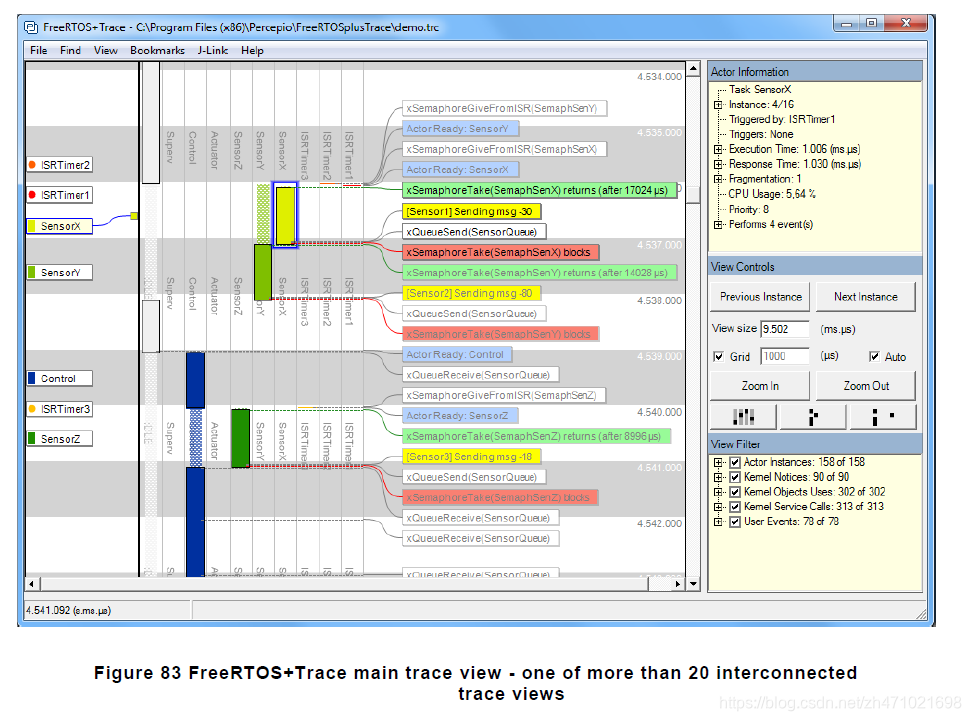Screen dimensions: 971x721
Task: Expand the Execution Time tree node
Action: (x=718, y=149)
